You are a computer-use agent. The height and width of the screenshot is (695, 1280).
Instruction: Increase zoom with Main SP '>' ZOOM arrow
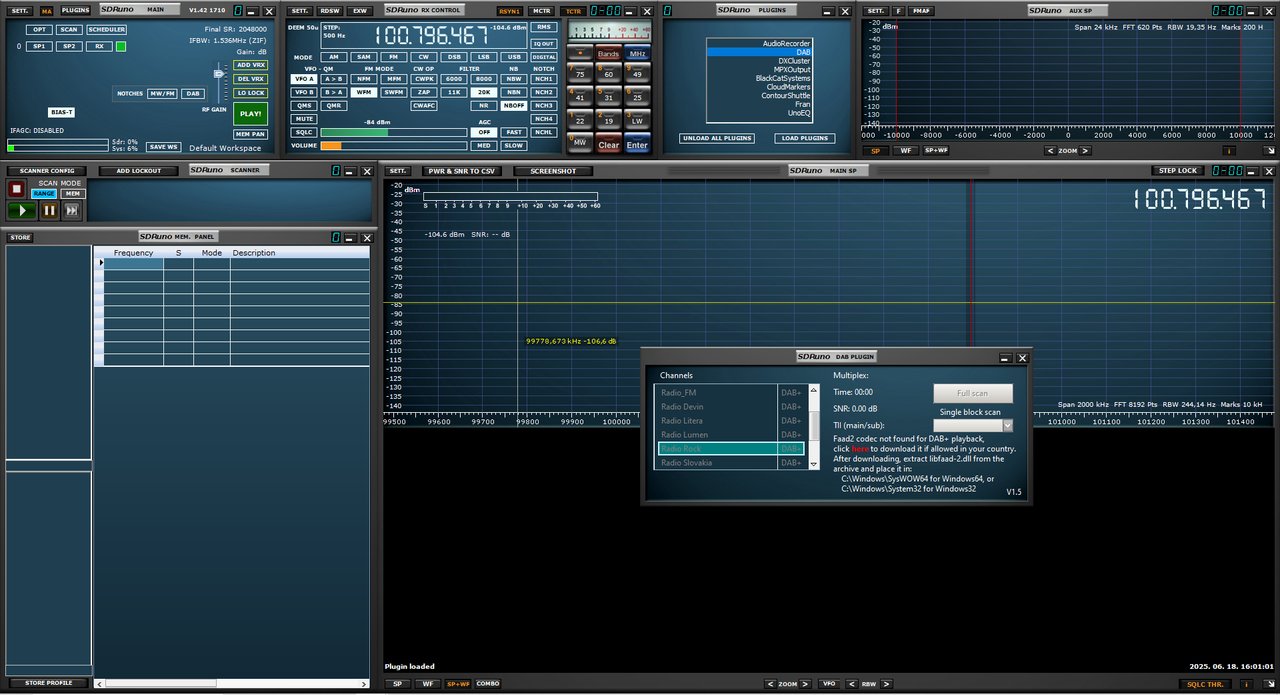coord(806,684)
